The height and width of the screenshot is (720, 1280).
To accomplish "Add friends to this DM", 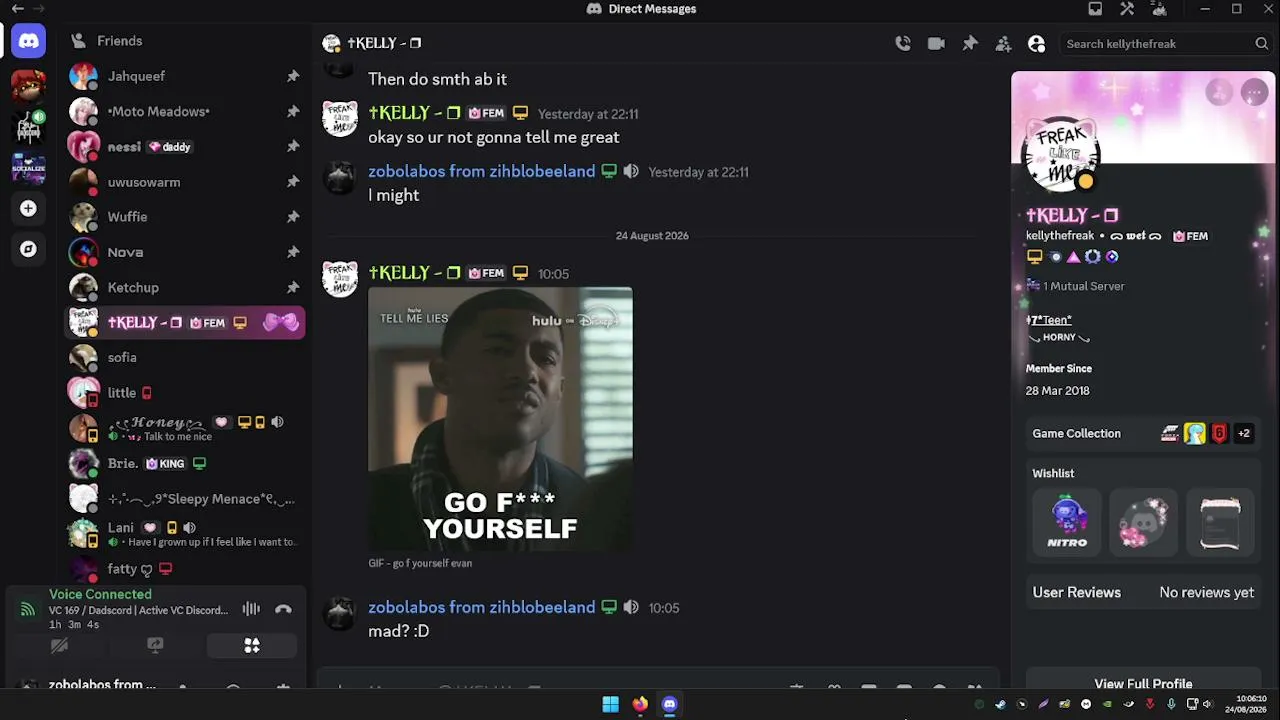I will point(1003,43).
